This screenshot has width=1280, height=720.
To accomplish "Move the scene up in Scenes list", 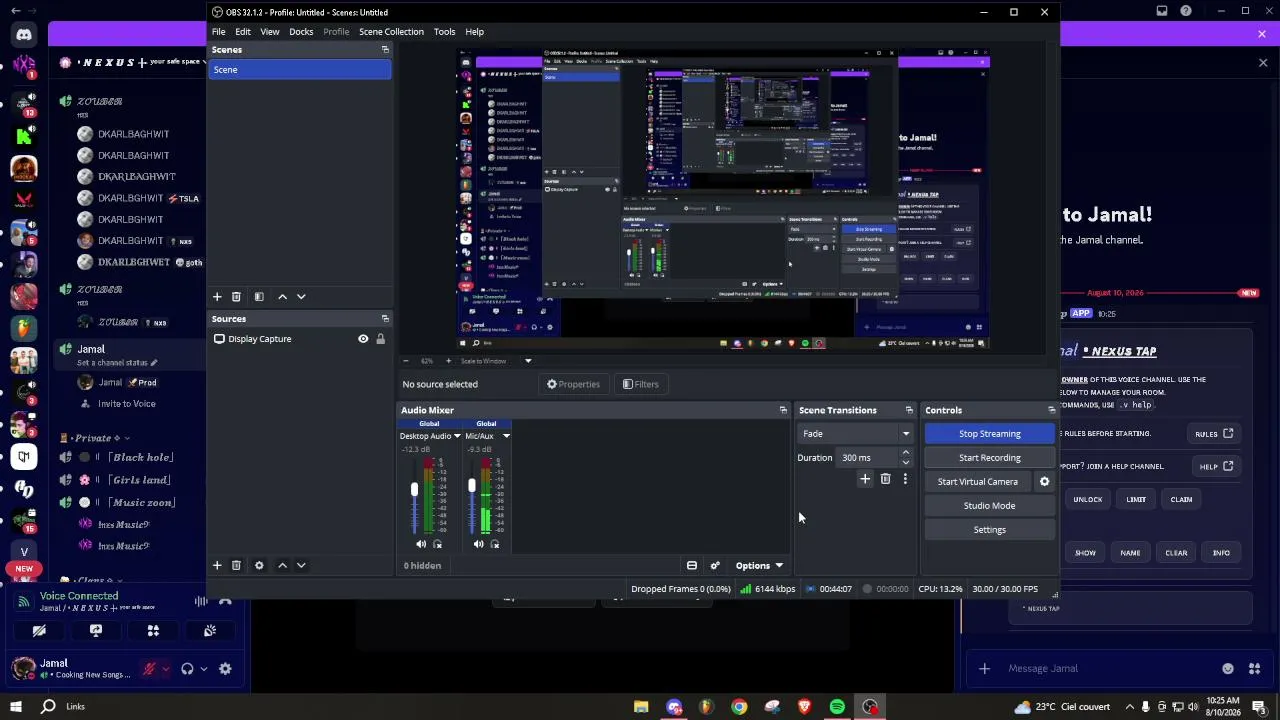I will click(x=282, y=297).
